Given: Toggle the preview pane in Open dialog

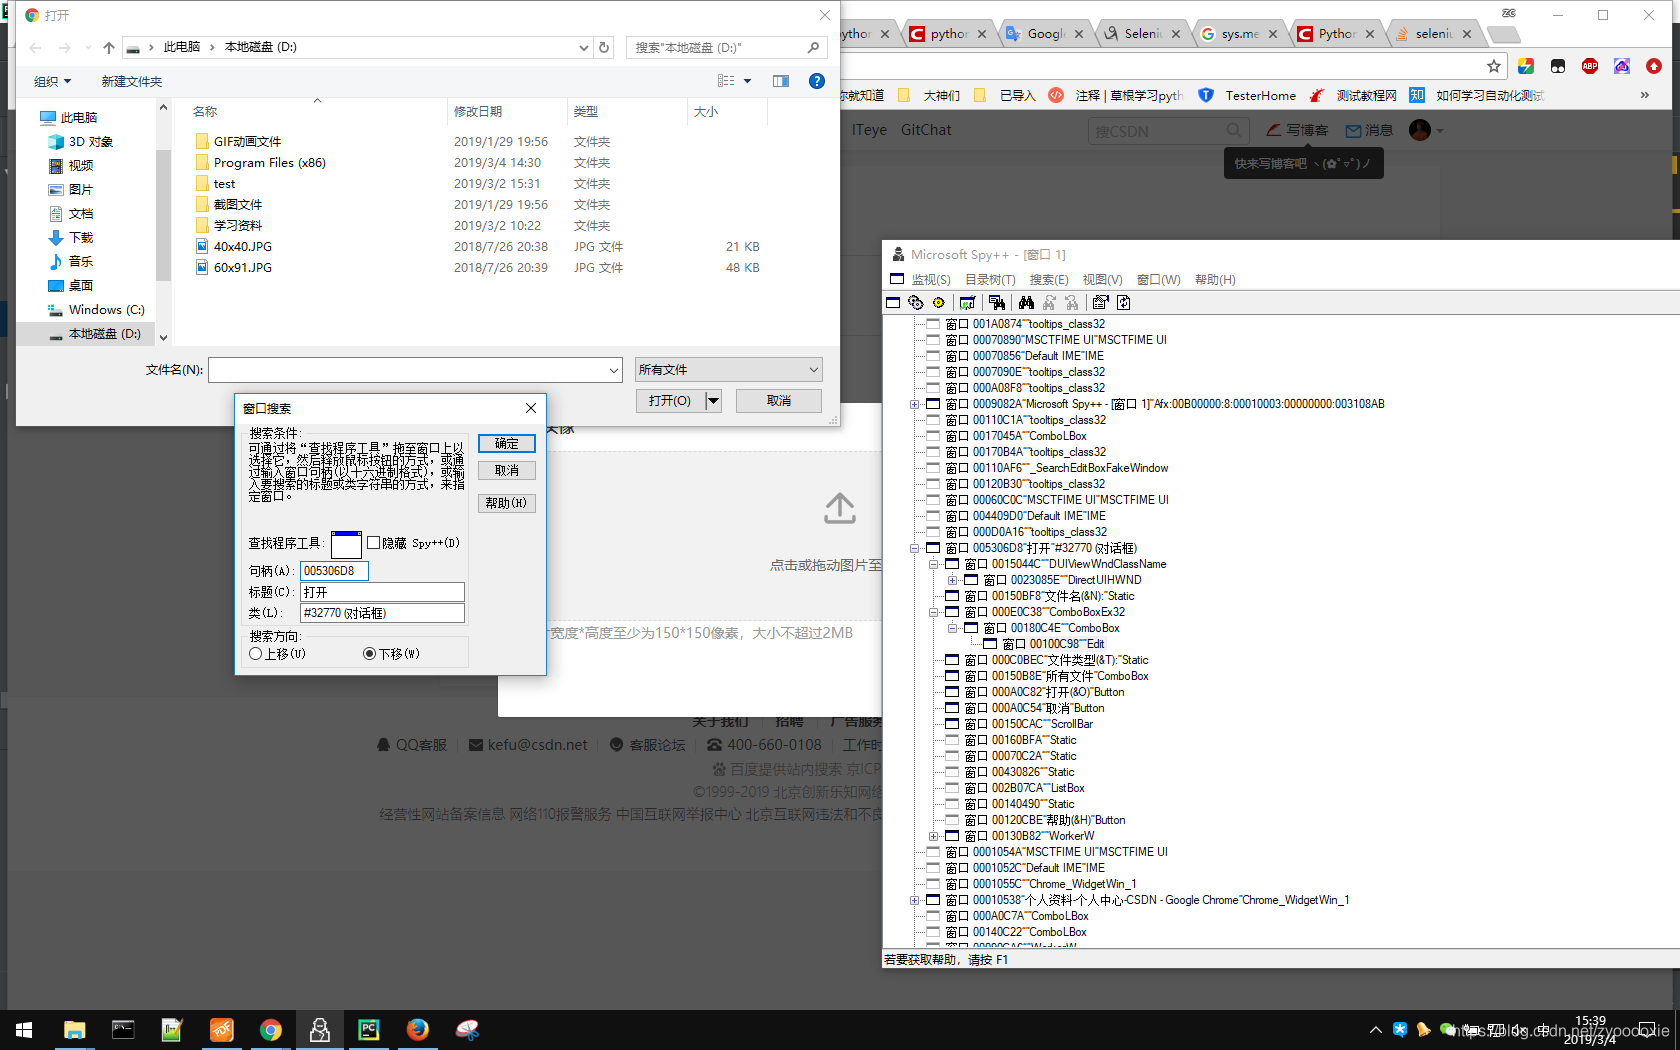Looking at the screenshot, I should 781,81.
